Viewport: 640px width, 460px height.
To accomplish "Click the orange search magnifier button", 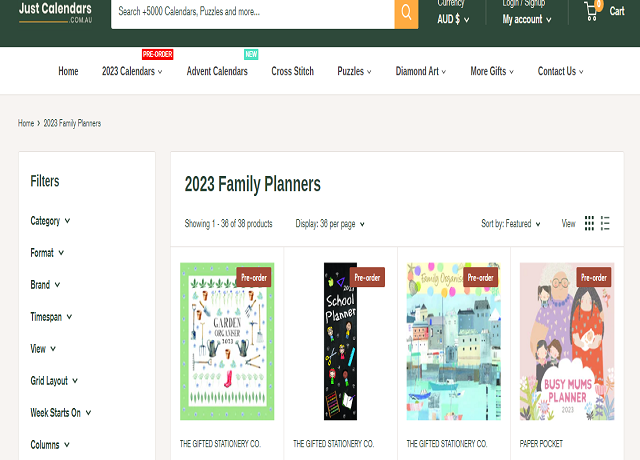I will pyautogui.click(x=406, y=13).
